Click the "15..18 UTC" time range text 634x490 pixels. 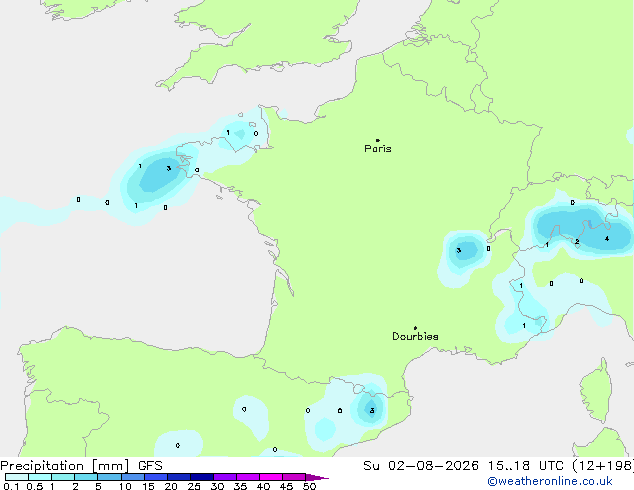tap(525, 466)
